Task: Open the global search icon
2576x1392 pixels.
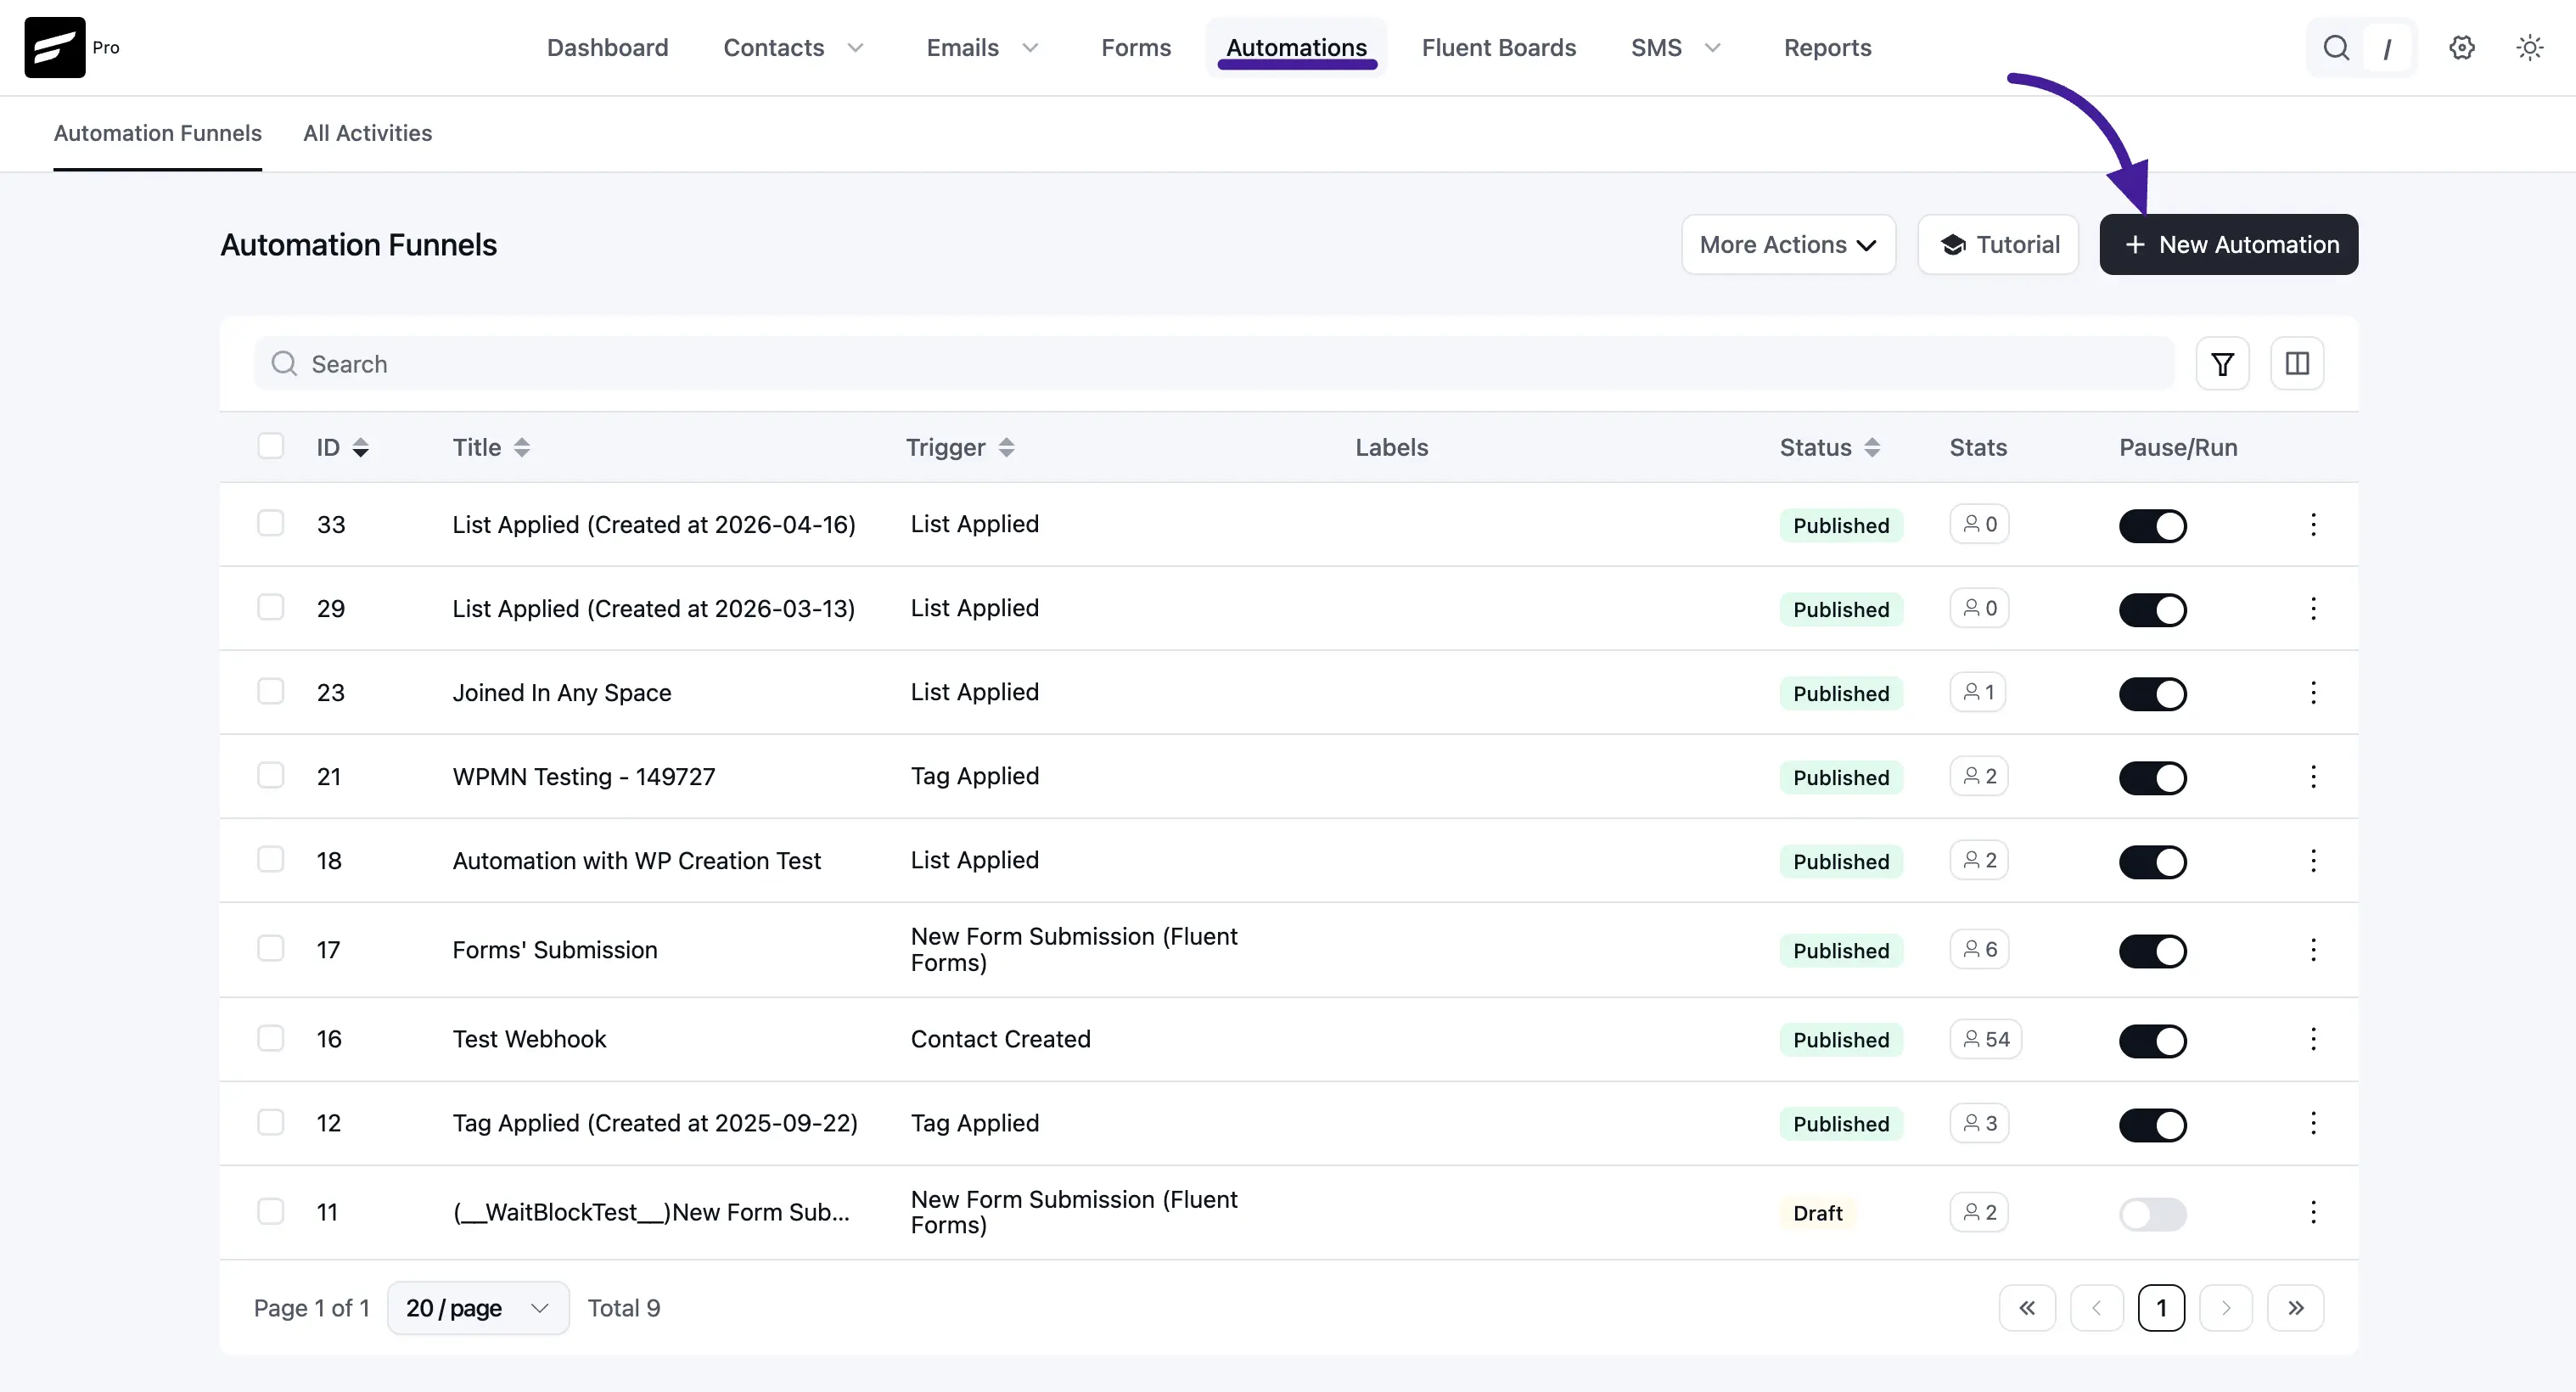Action: tap(2336, 47)
